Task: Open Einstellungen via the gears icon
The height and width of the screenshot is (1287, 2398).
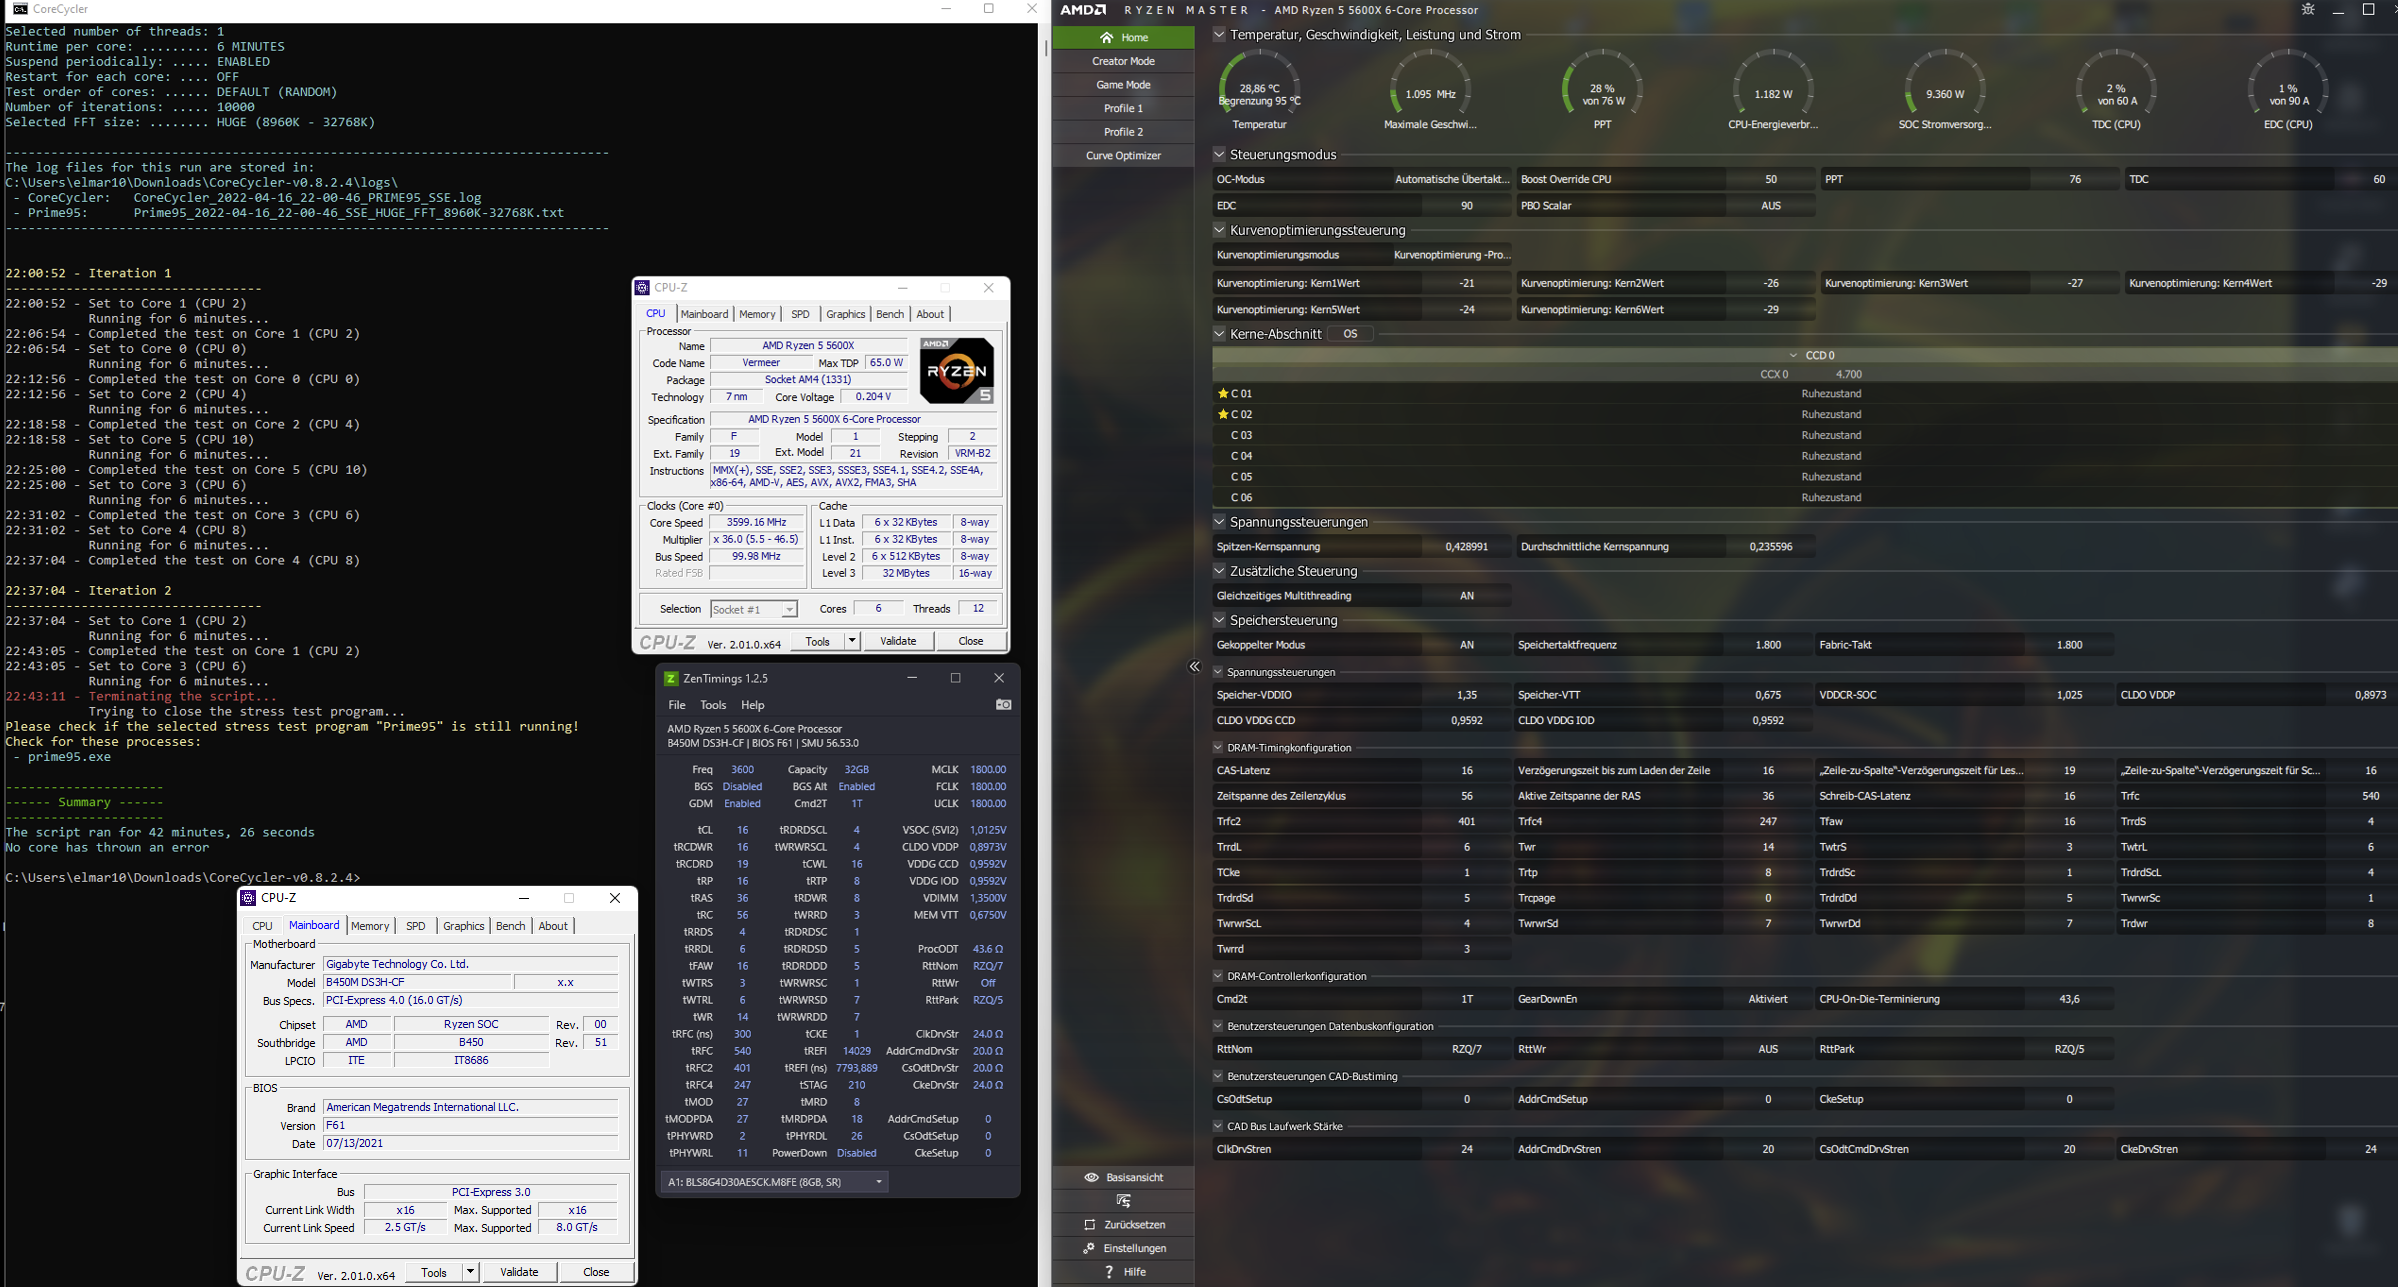Action: point(1089,1248)
